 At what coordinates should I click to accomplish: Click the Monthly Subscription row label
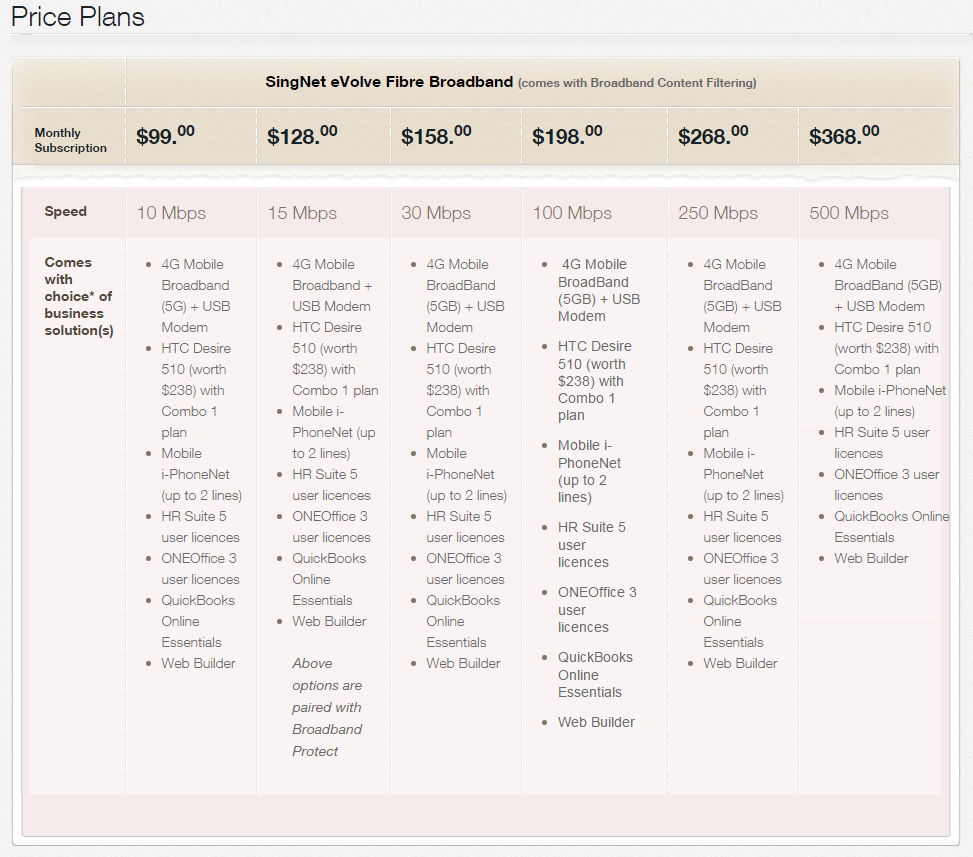70,140
